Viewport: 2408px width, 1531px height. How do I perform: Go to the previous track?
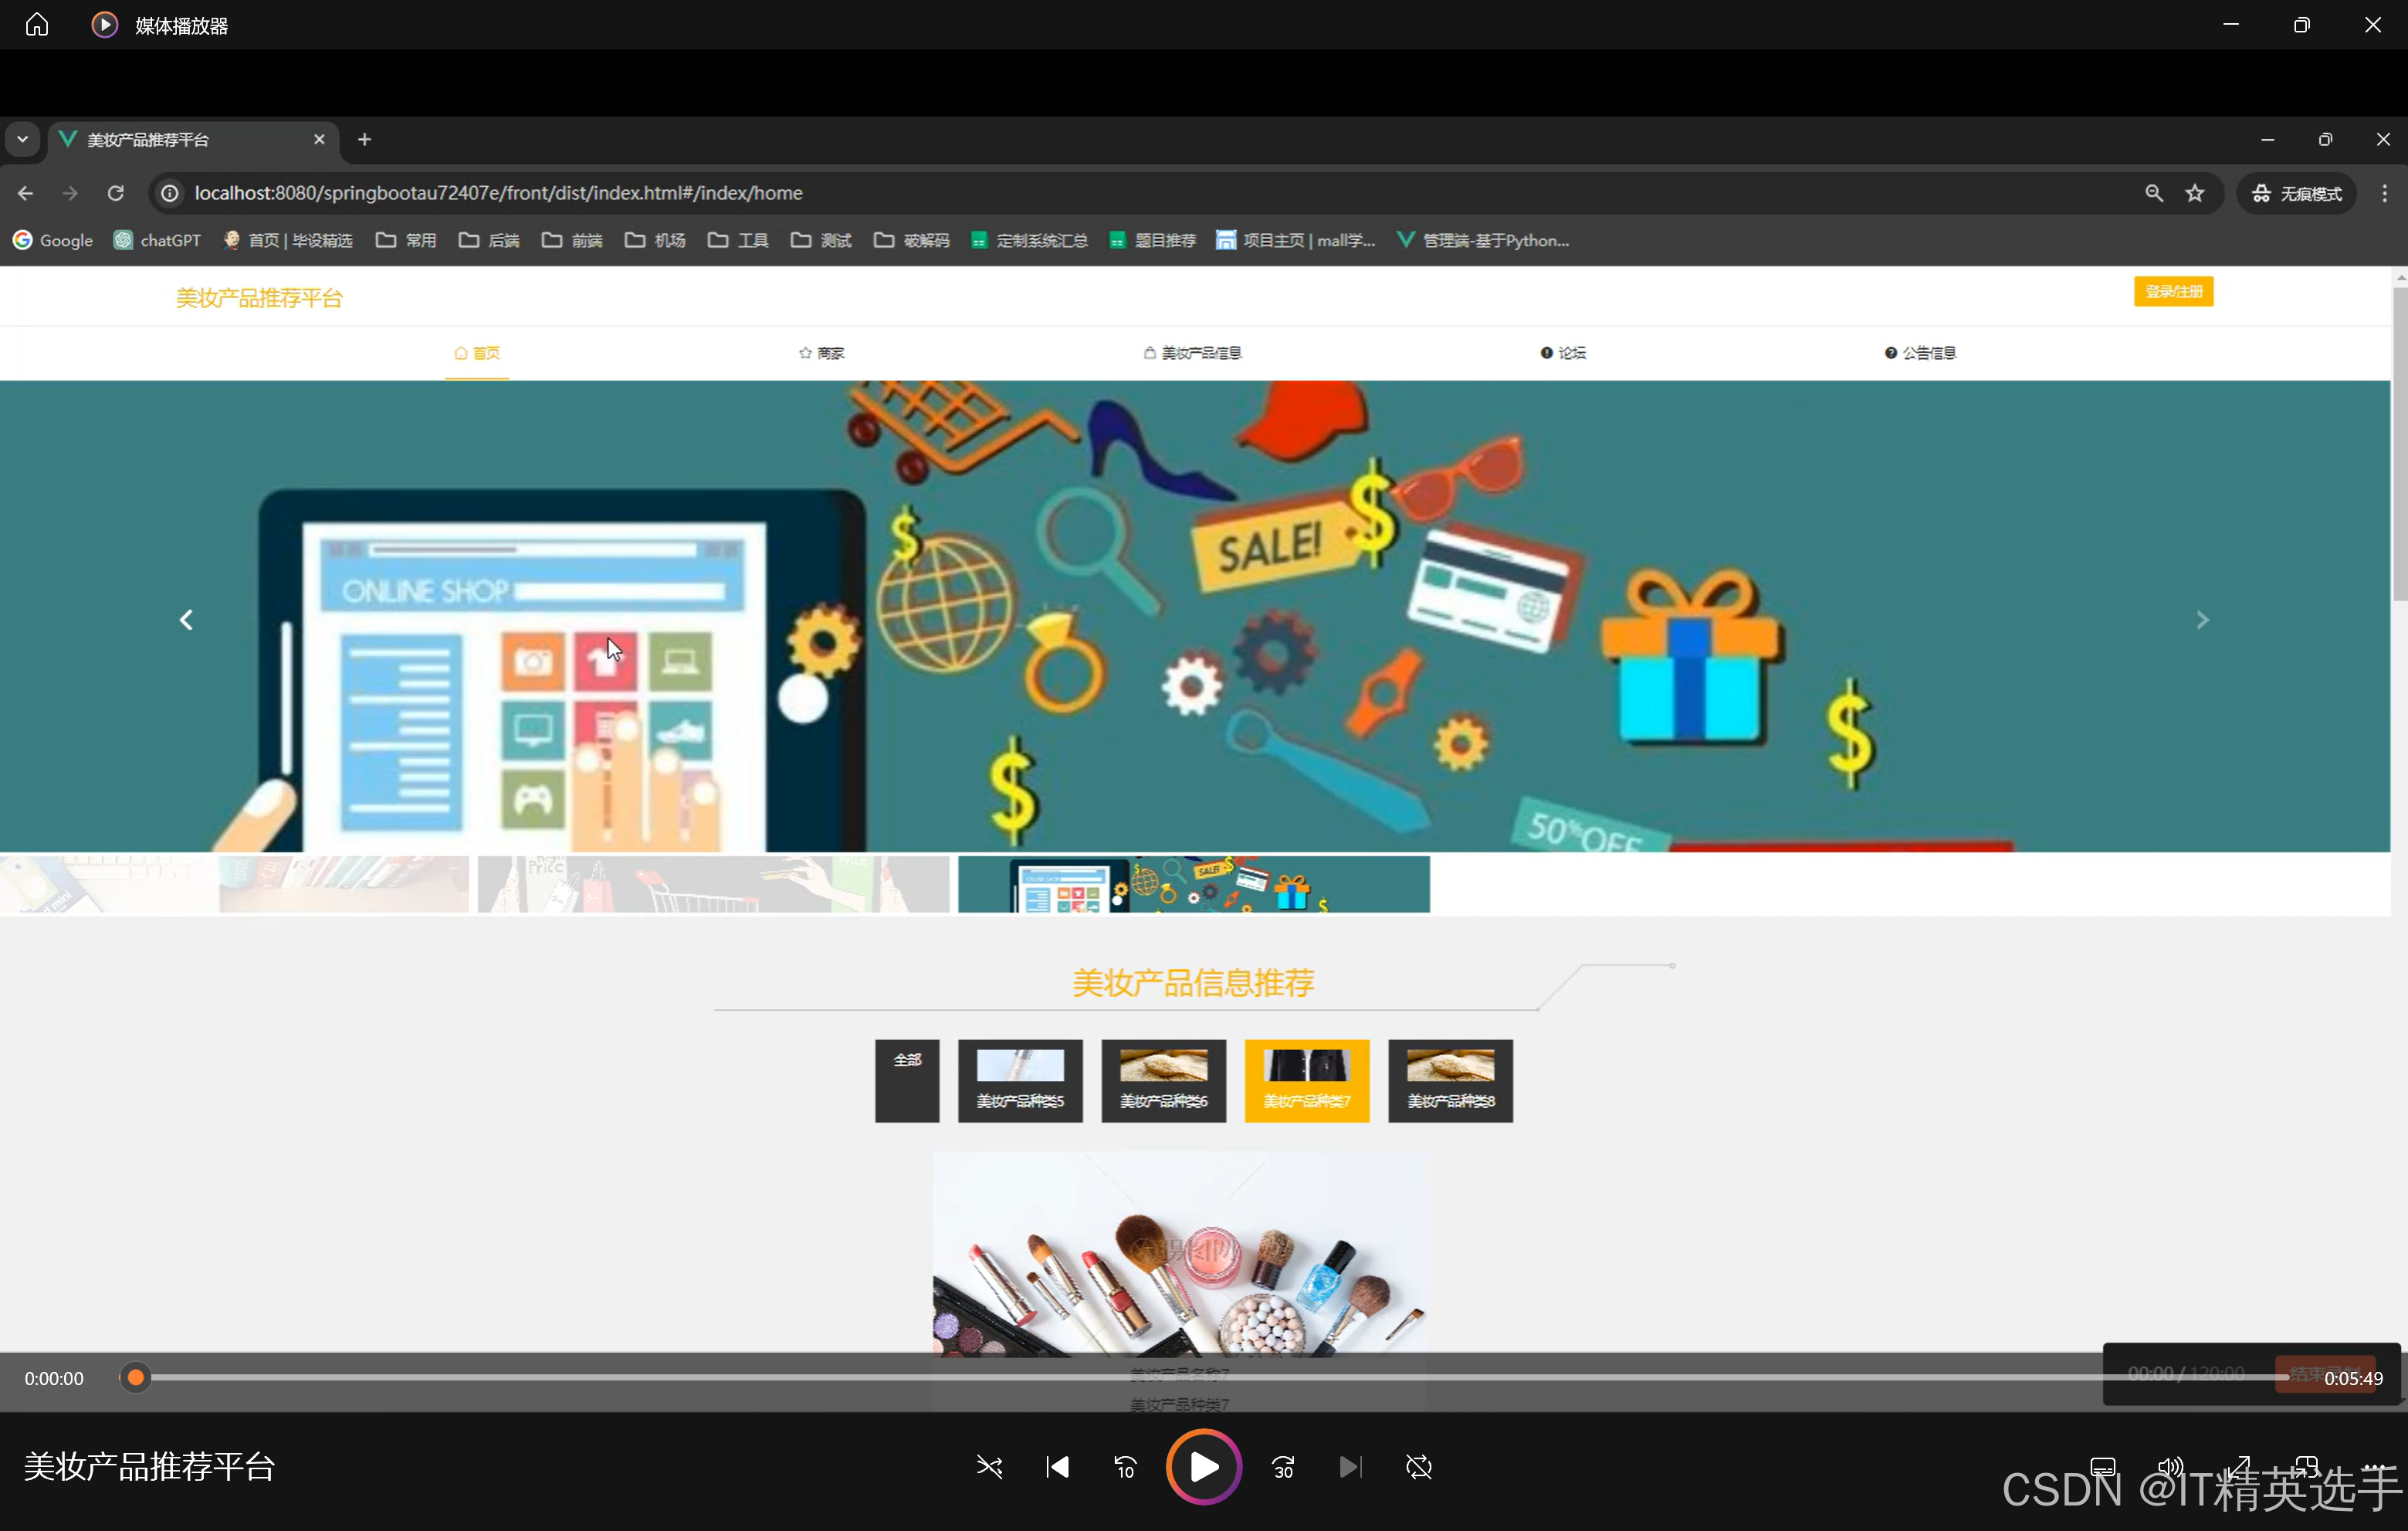[1057, 1467]
